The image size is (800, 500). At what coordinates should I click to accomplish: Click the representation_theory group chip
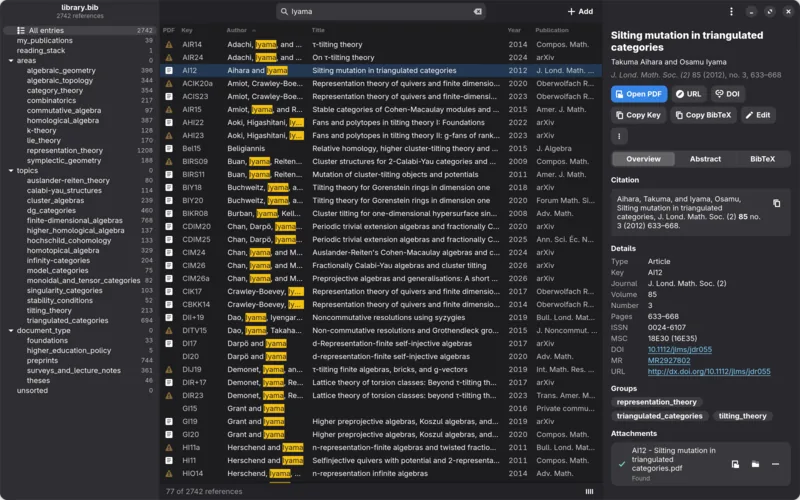pos(656,402)
